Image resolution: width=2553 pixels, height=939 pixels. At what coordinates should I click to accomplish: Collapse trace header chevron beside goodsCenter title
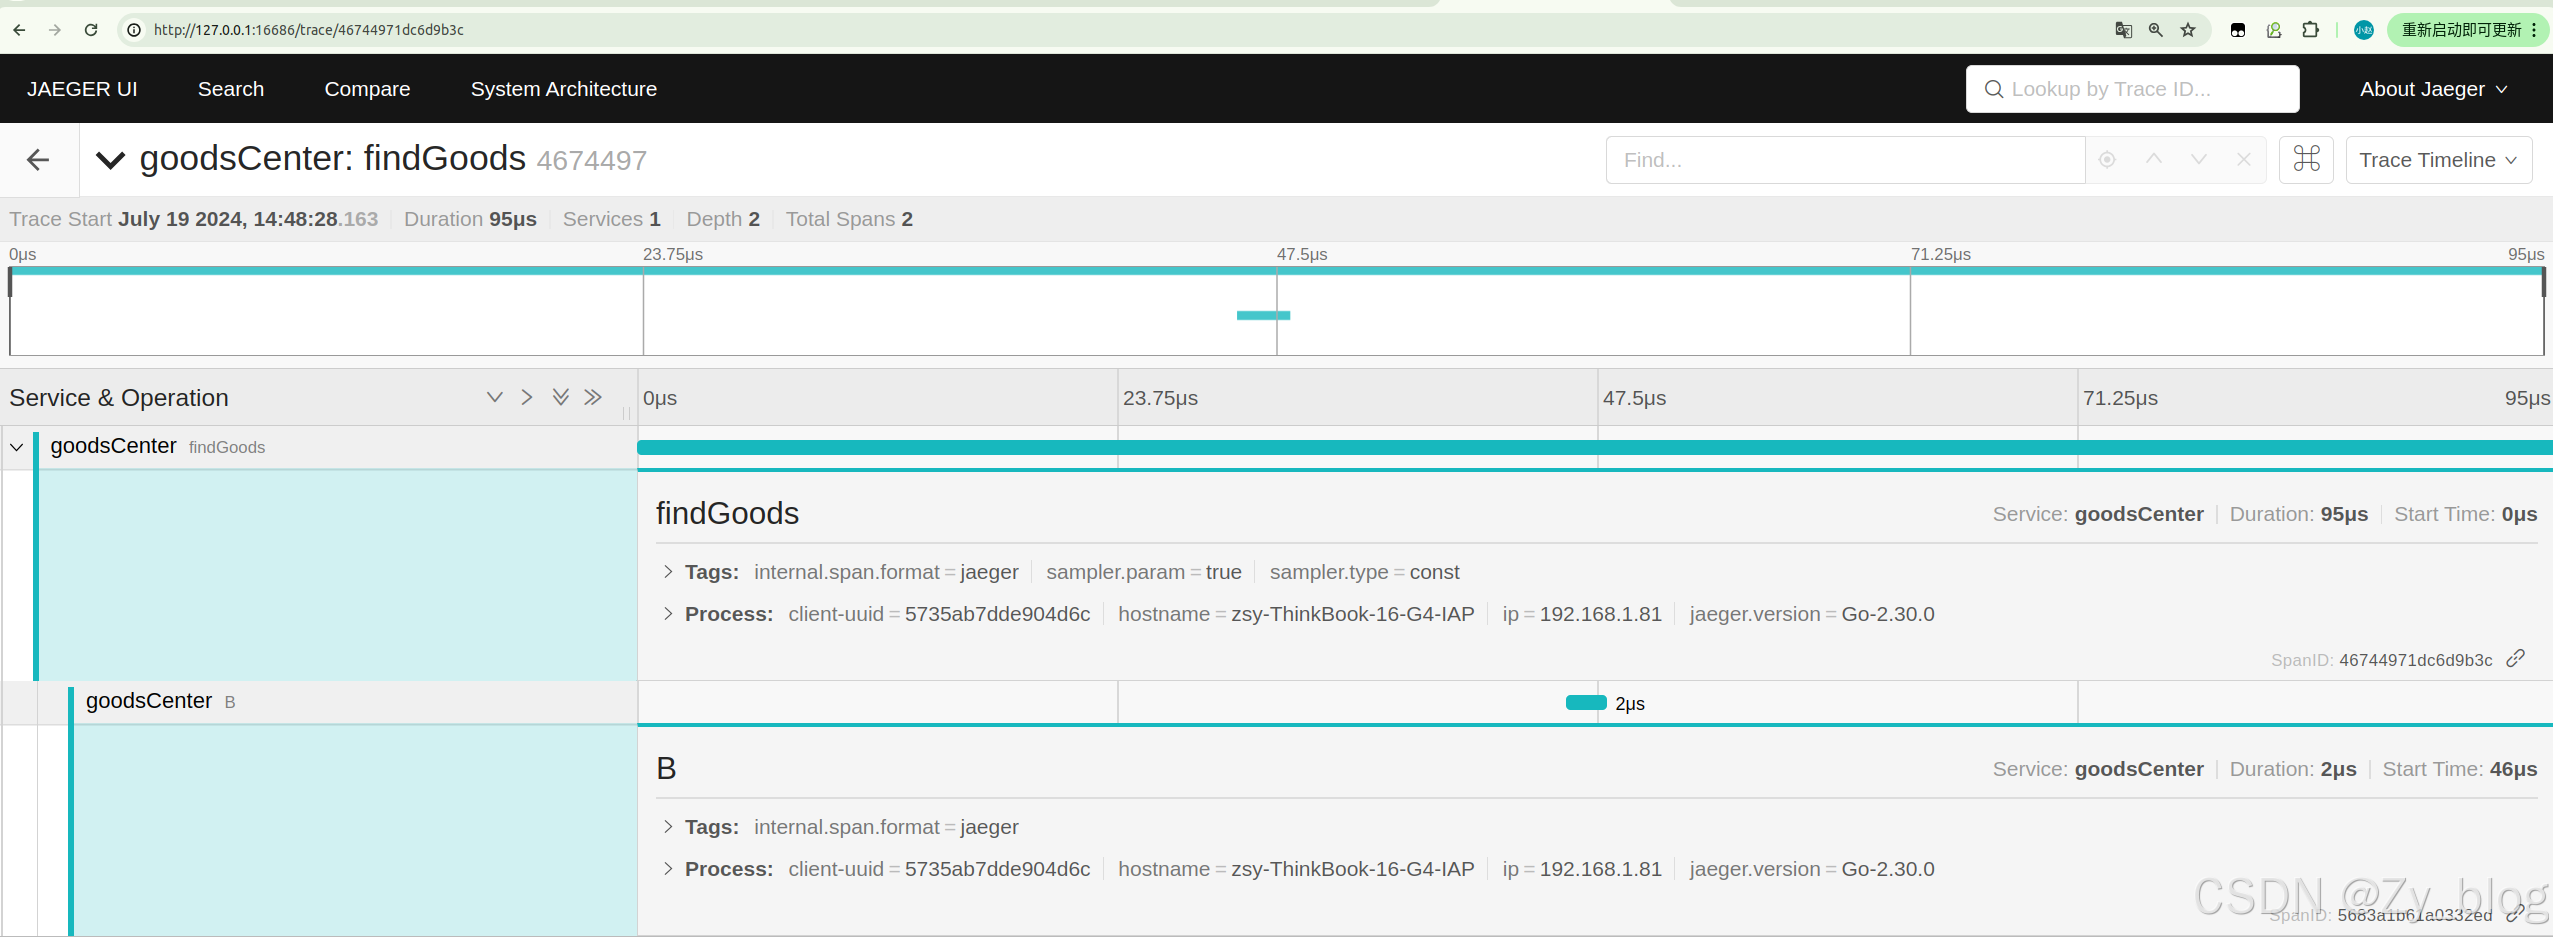coord(110,160)
